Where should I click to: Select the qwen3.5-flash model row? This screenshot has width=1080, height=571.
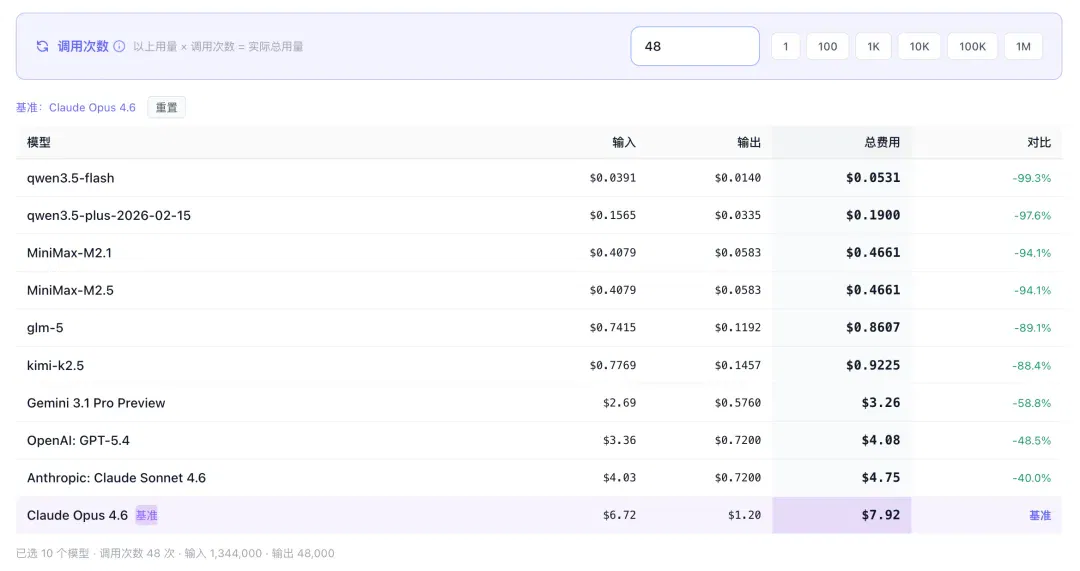point(539,178)
